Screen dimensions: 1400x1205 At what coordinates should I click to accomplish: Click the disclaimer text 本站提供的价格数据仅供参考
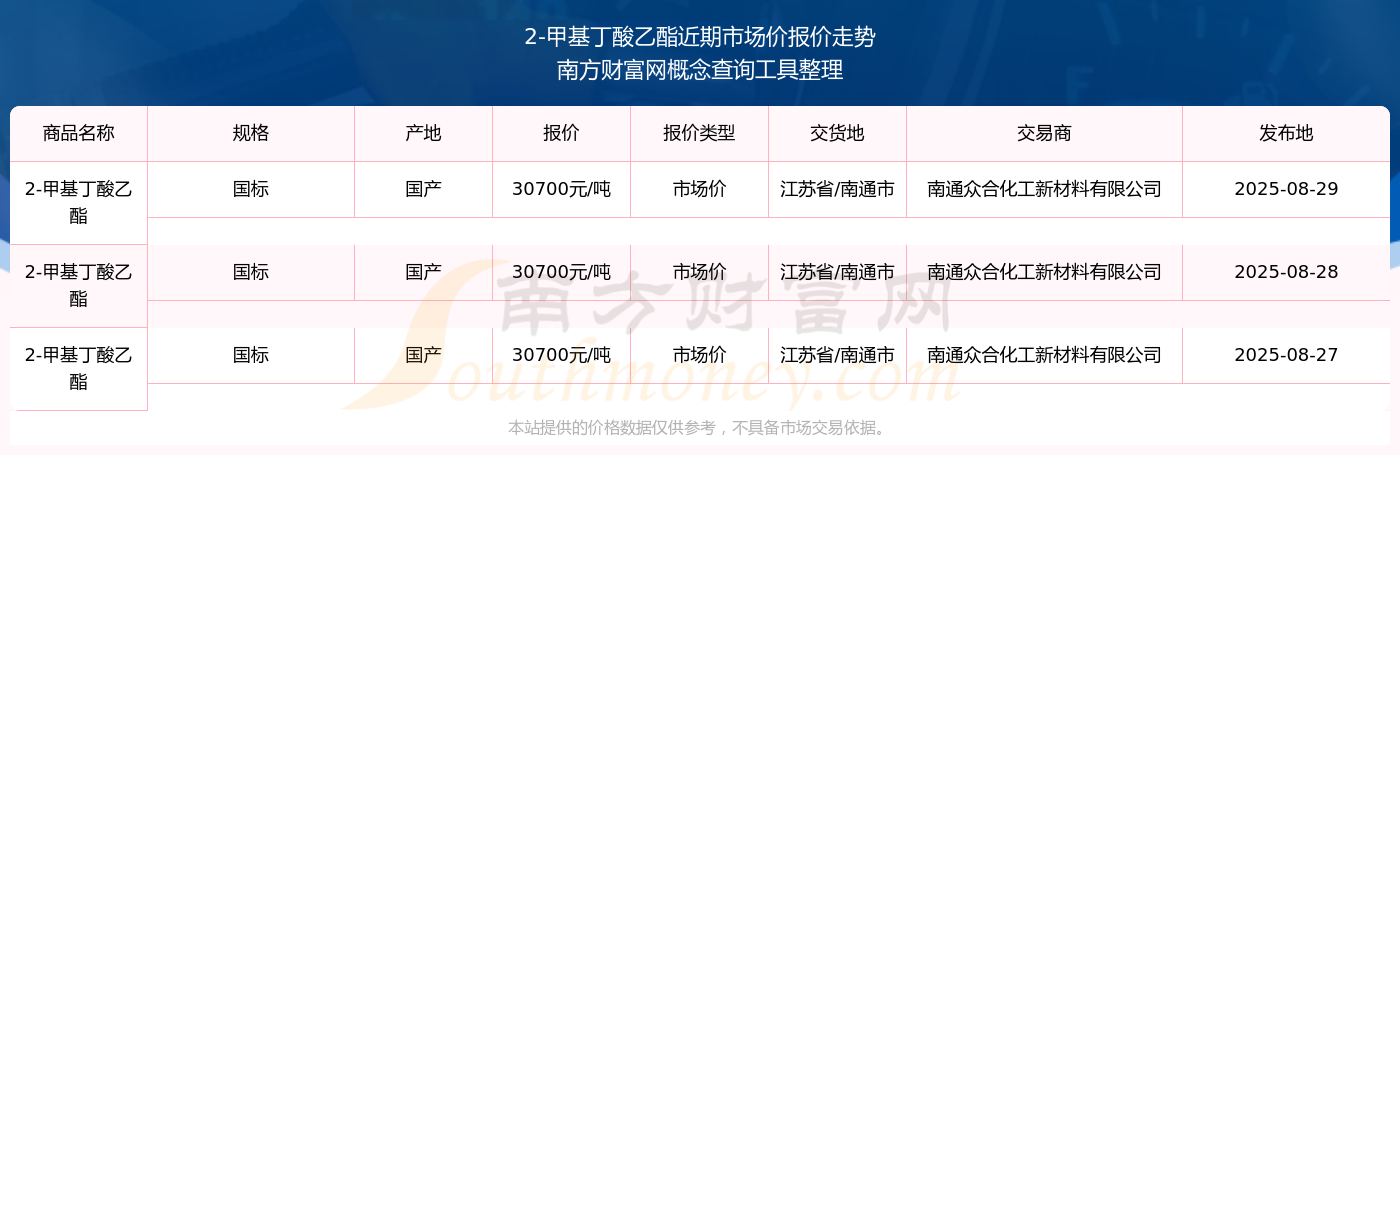coord(612,428)
